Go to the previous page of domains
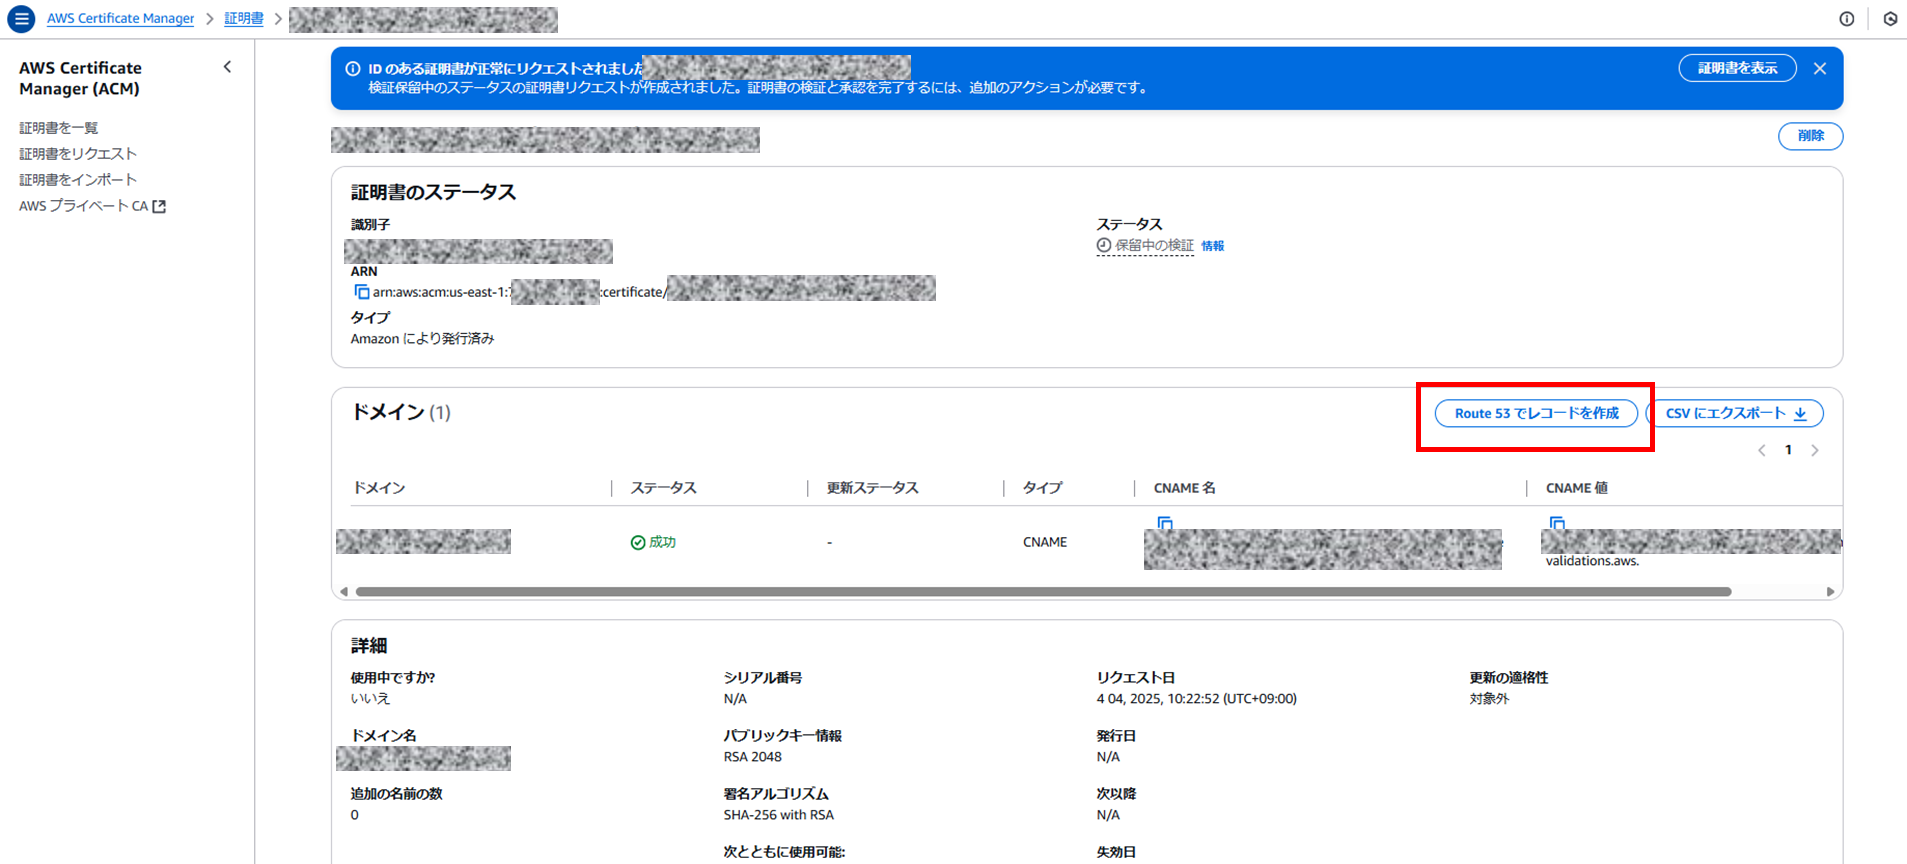This screenshot has height=864, width=1907. click(1762, 450)
